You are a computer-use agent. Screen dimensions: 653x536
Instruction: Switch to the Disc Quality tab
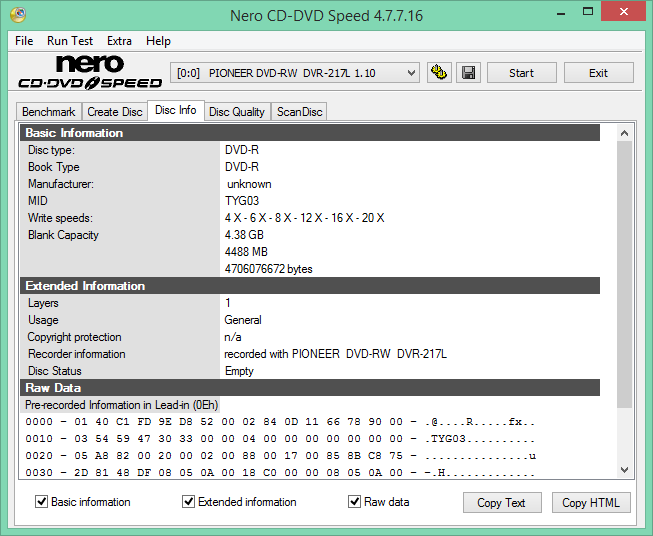pos(237,112)
